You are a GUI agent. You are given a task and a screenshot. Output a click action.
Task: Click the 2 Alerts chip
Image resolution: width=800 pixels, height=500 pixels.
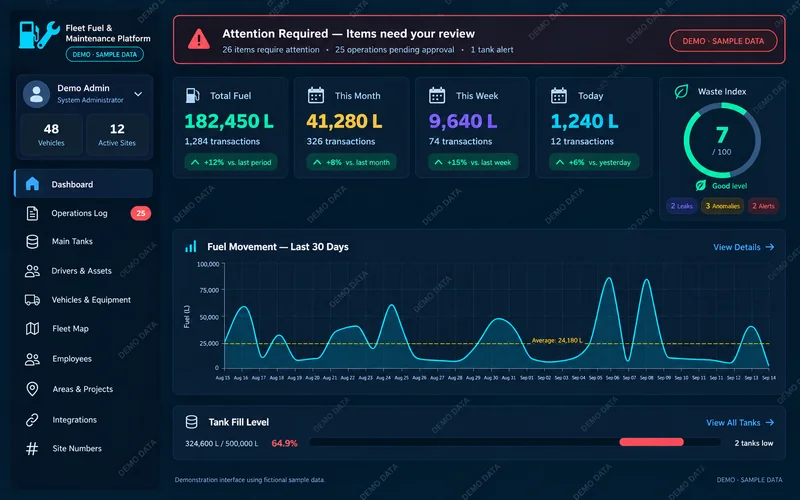(x=763, y=206)
